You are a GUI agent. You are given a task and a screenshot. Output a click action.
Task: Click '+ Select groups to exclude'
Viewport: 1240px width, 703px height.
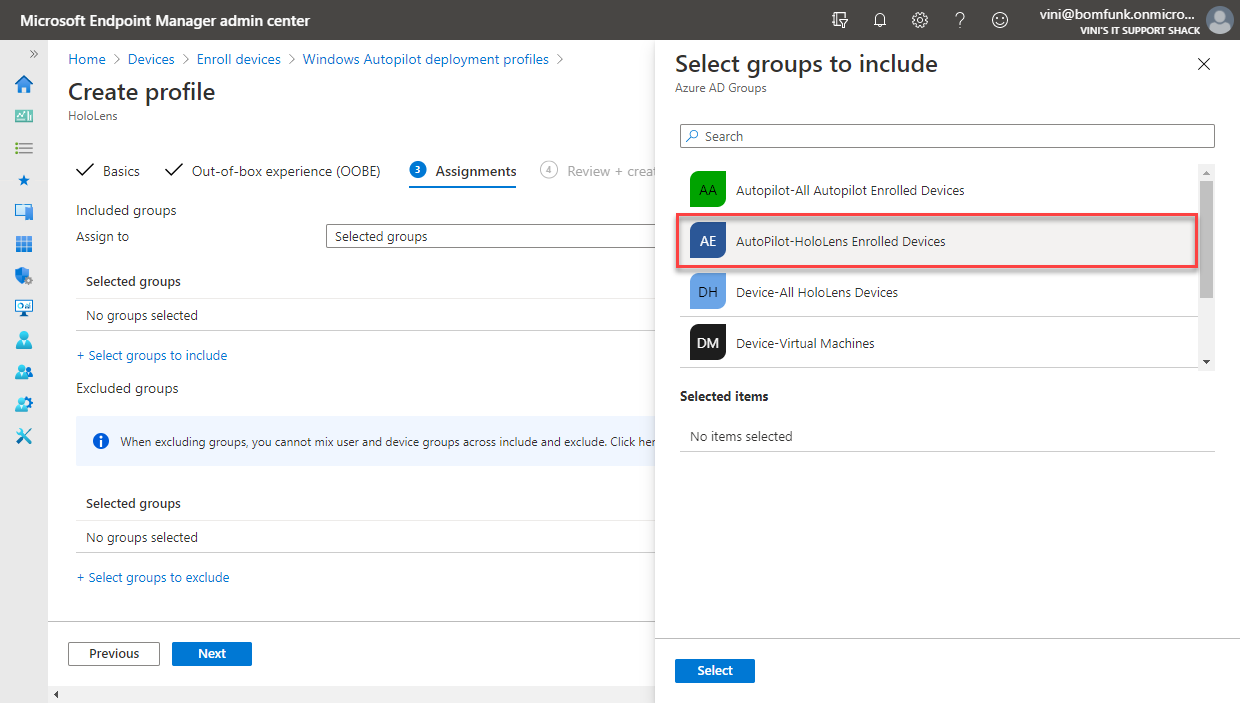point(153,577)
